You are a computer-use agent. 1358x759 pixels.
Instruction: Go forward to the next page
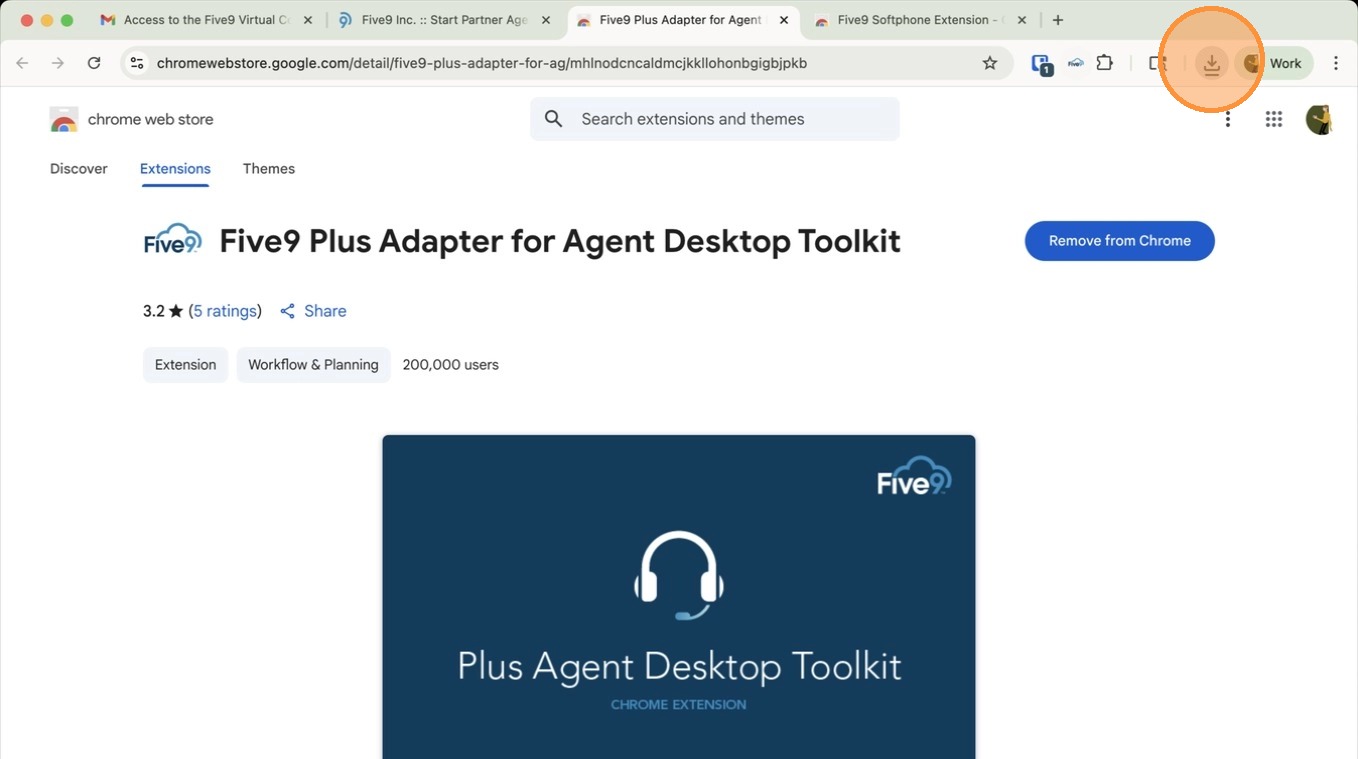(58, 63)
